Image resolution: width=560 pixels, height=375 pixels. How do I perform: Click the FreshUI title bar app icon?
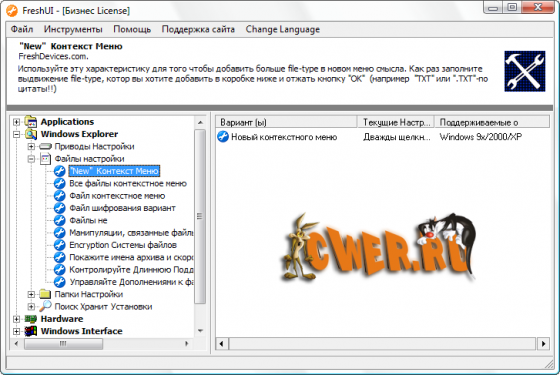click(12, 10)
